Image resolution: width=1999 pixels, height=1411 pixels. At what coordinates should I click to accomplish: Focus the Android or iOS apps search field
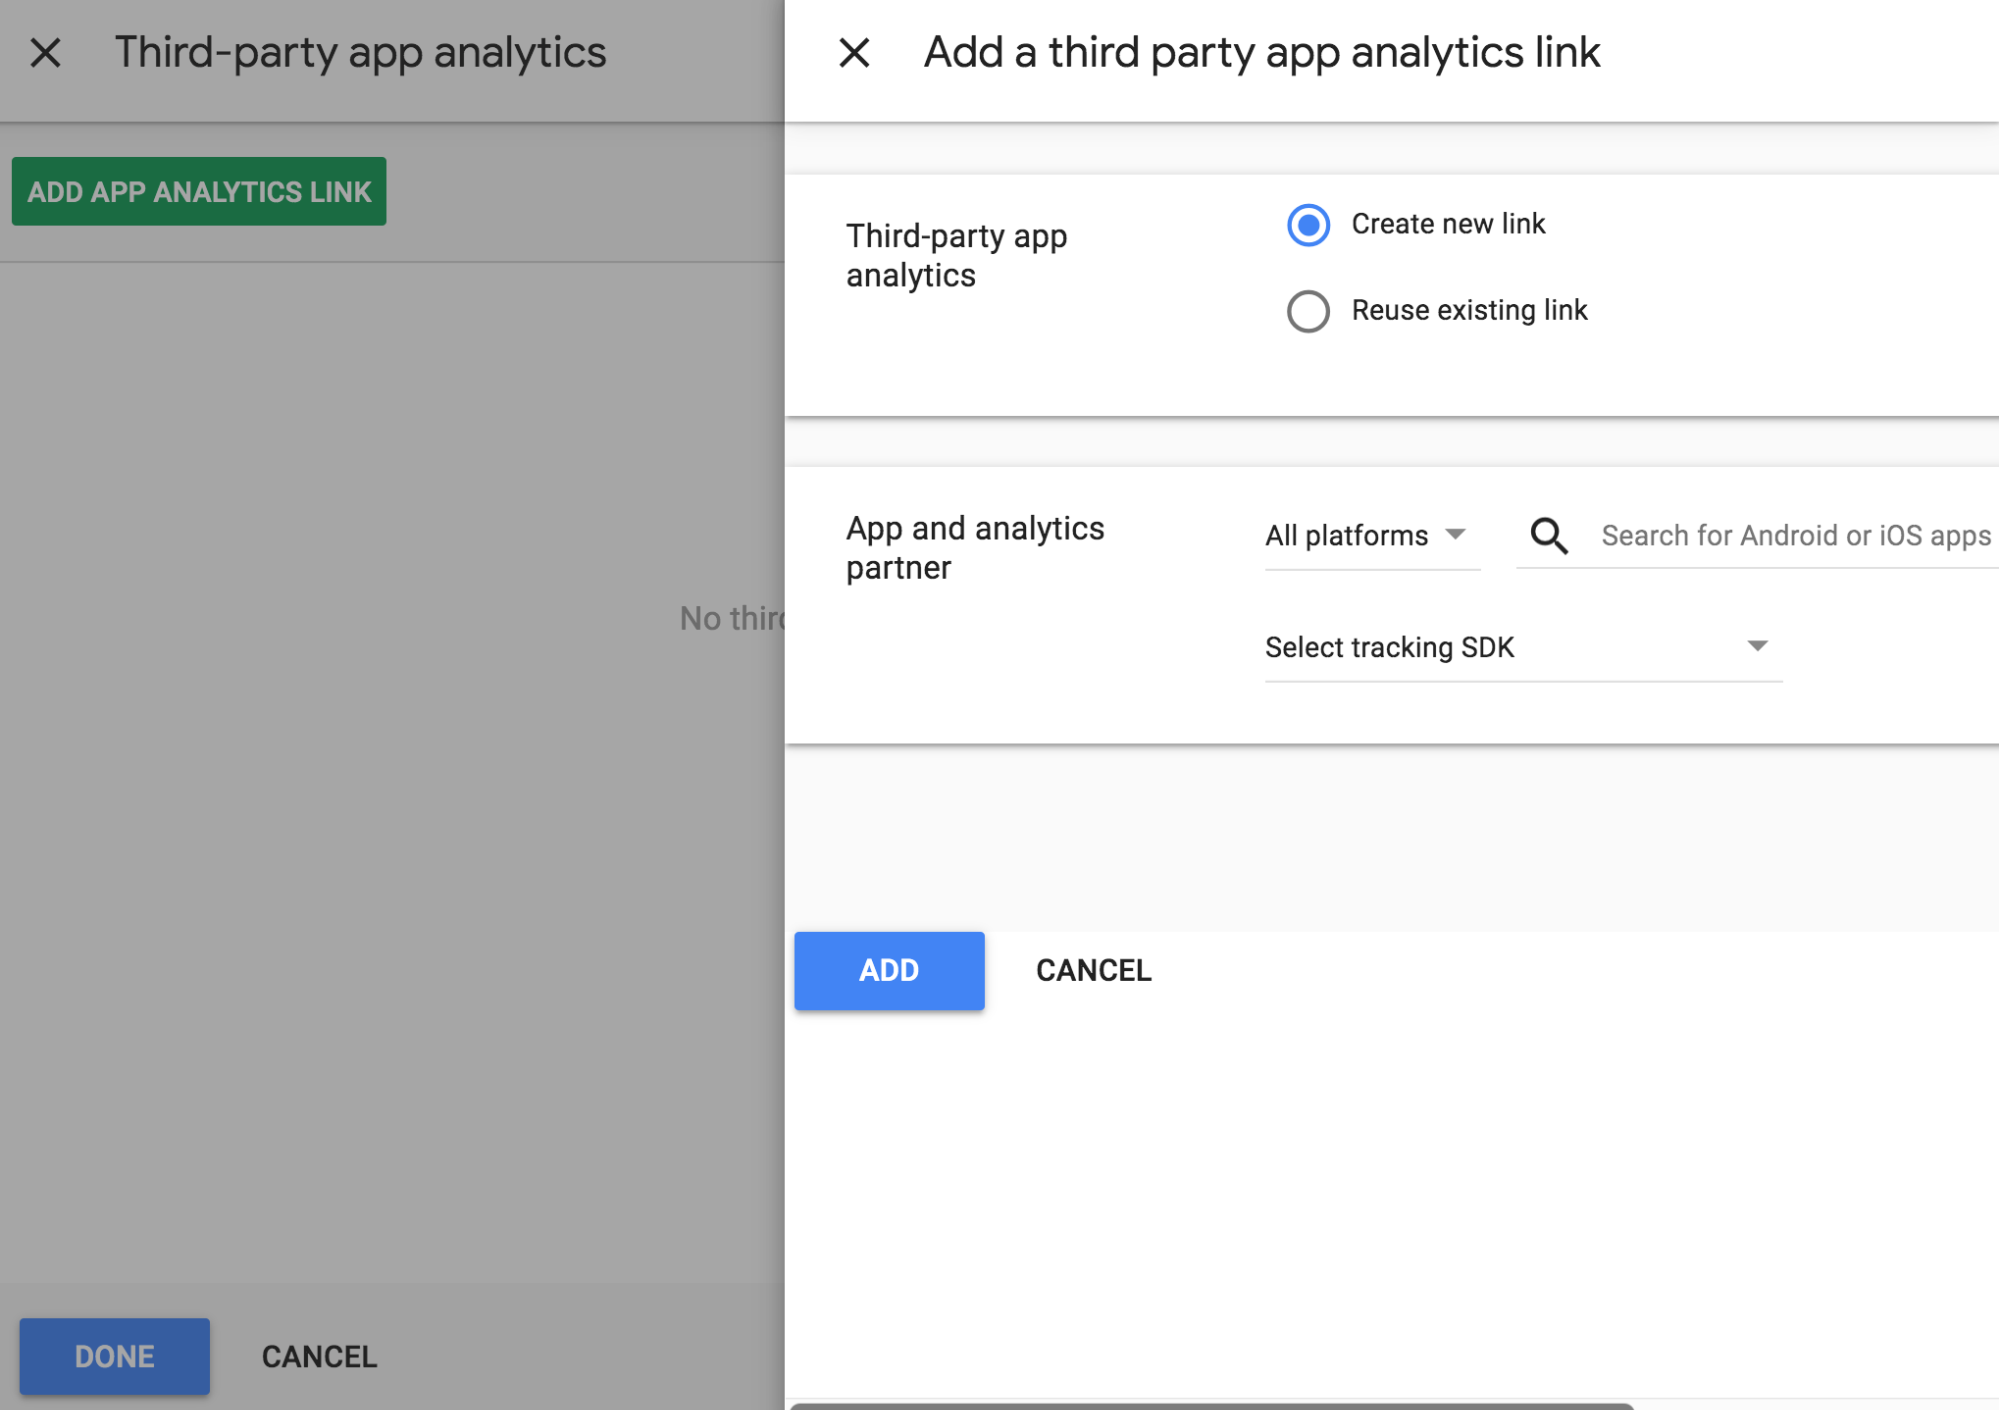coord(1797,536)
